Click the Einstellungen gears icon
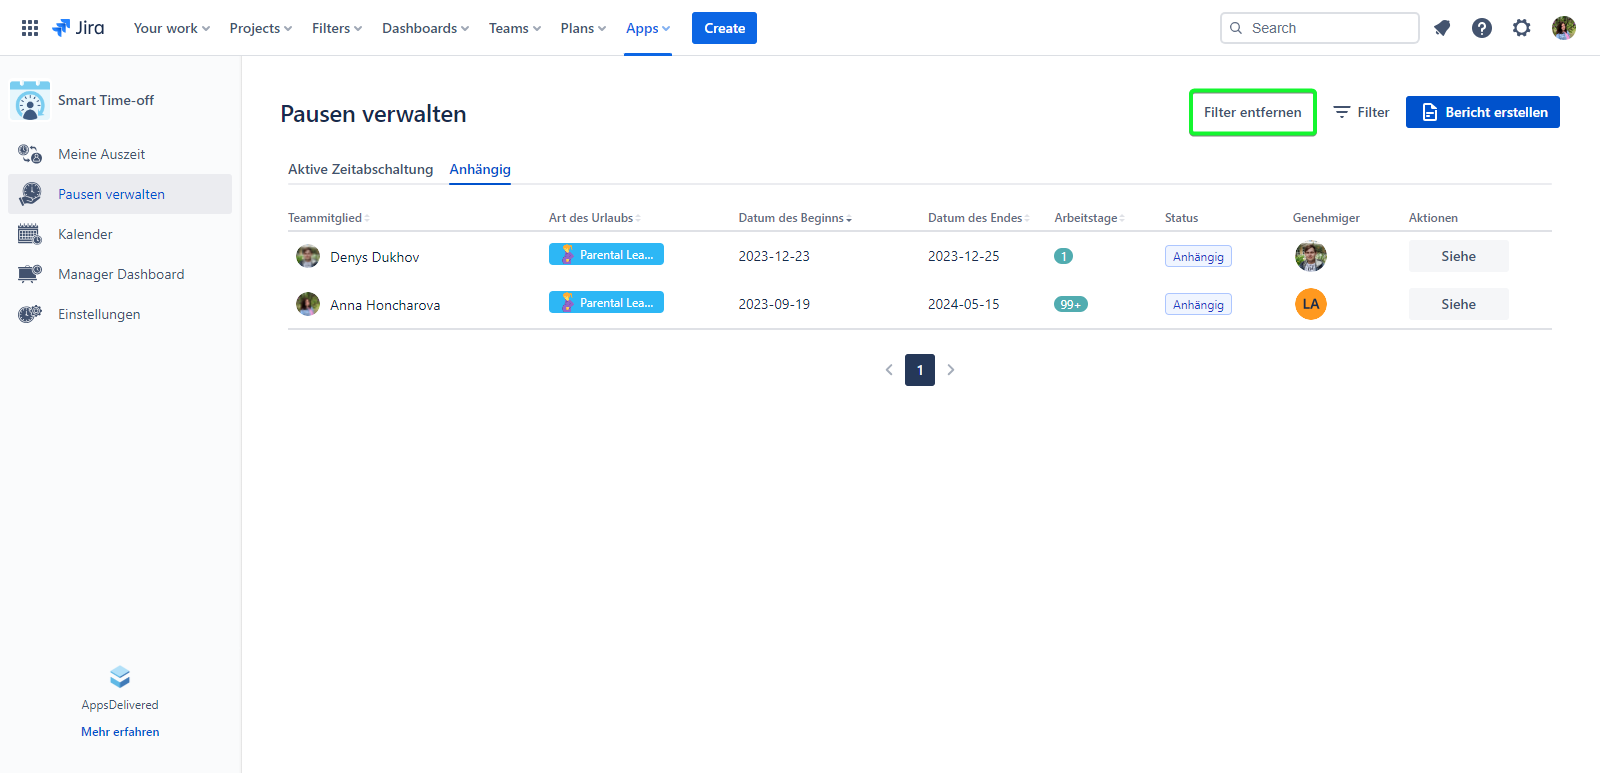 (x=30, y=314)
